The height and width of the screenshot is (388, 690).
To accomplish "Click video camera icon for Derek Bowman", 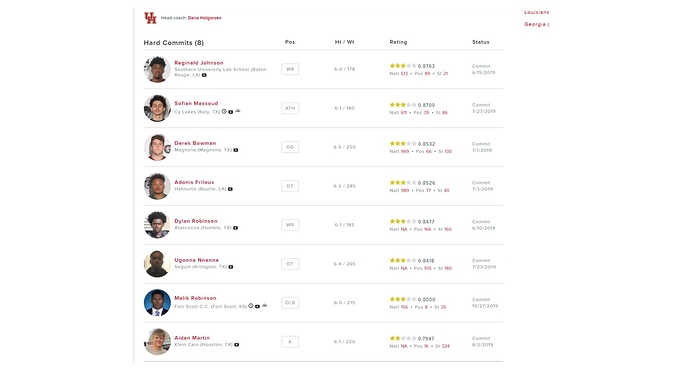I will click(236, 150).
